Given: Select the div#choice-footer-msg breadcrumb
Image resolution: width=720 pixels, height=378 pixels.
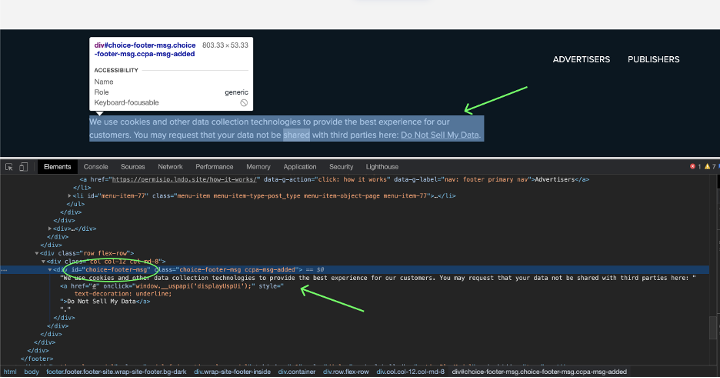Looking at the screenshot, I should pyautogui.click(x=539, y=372).
